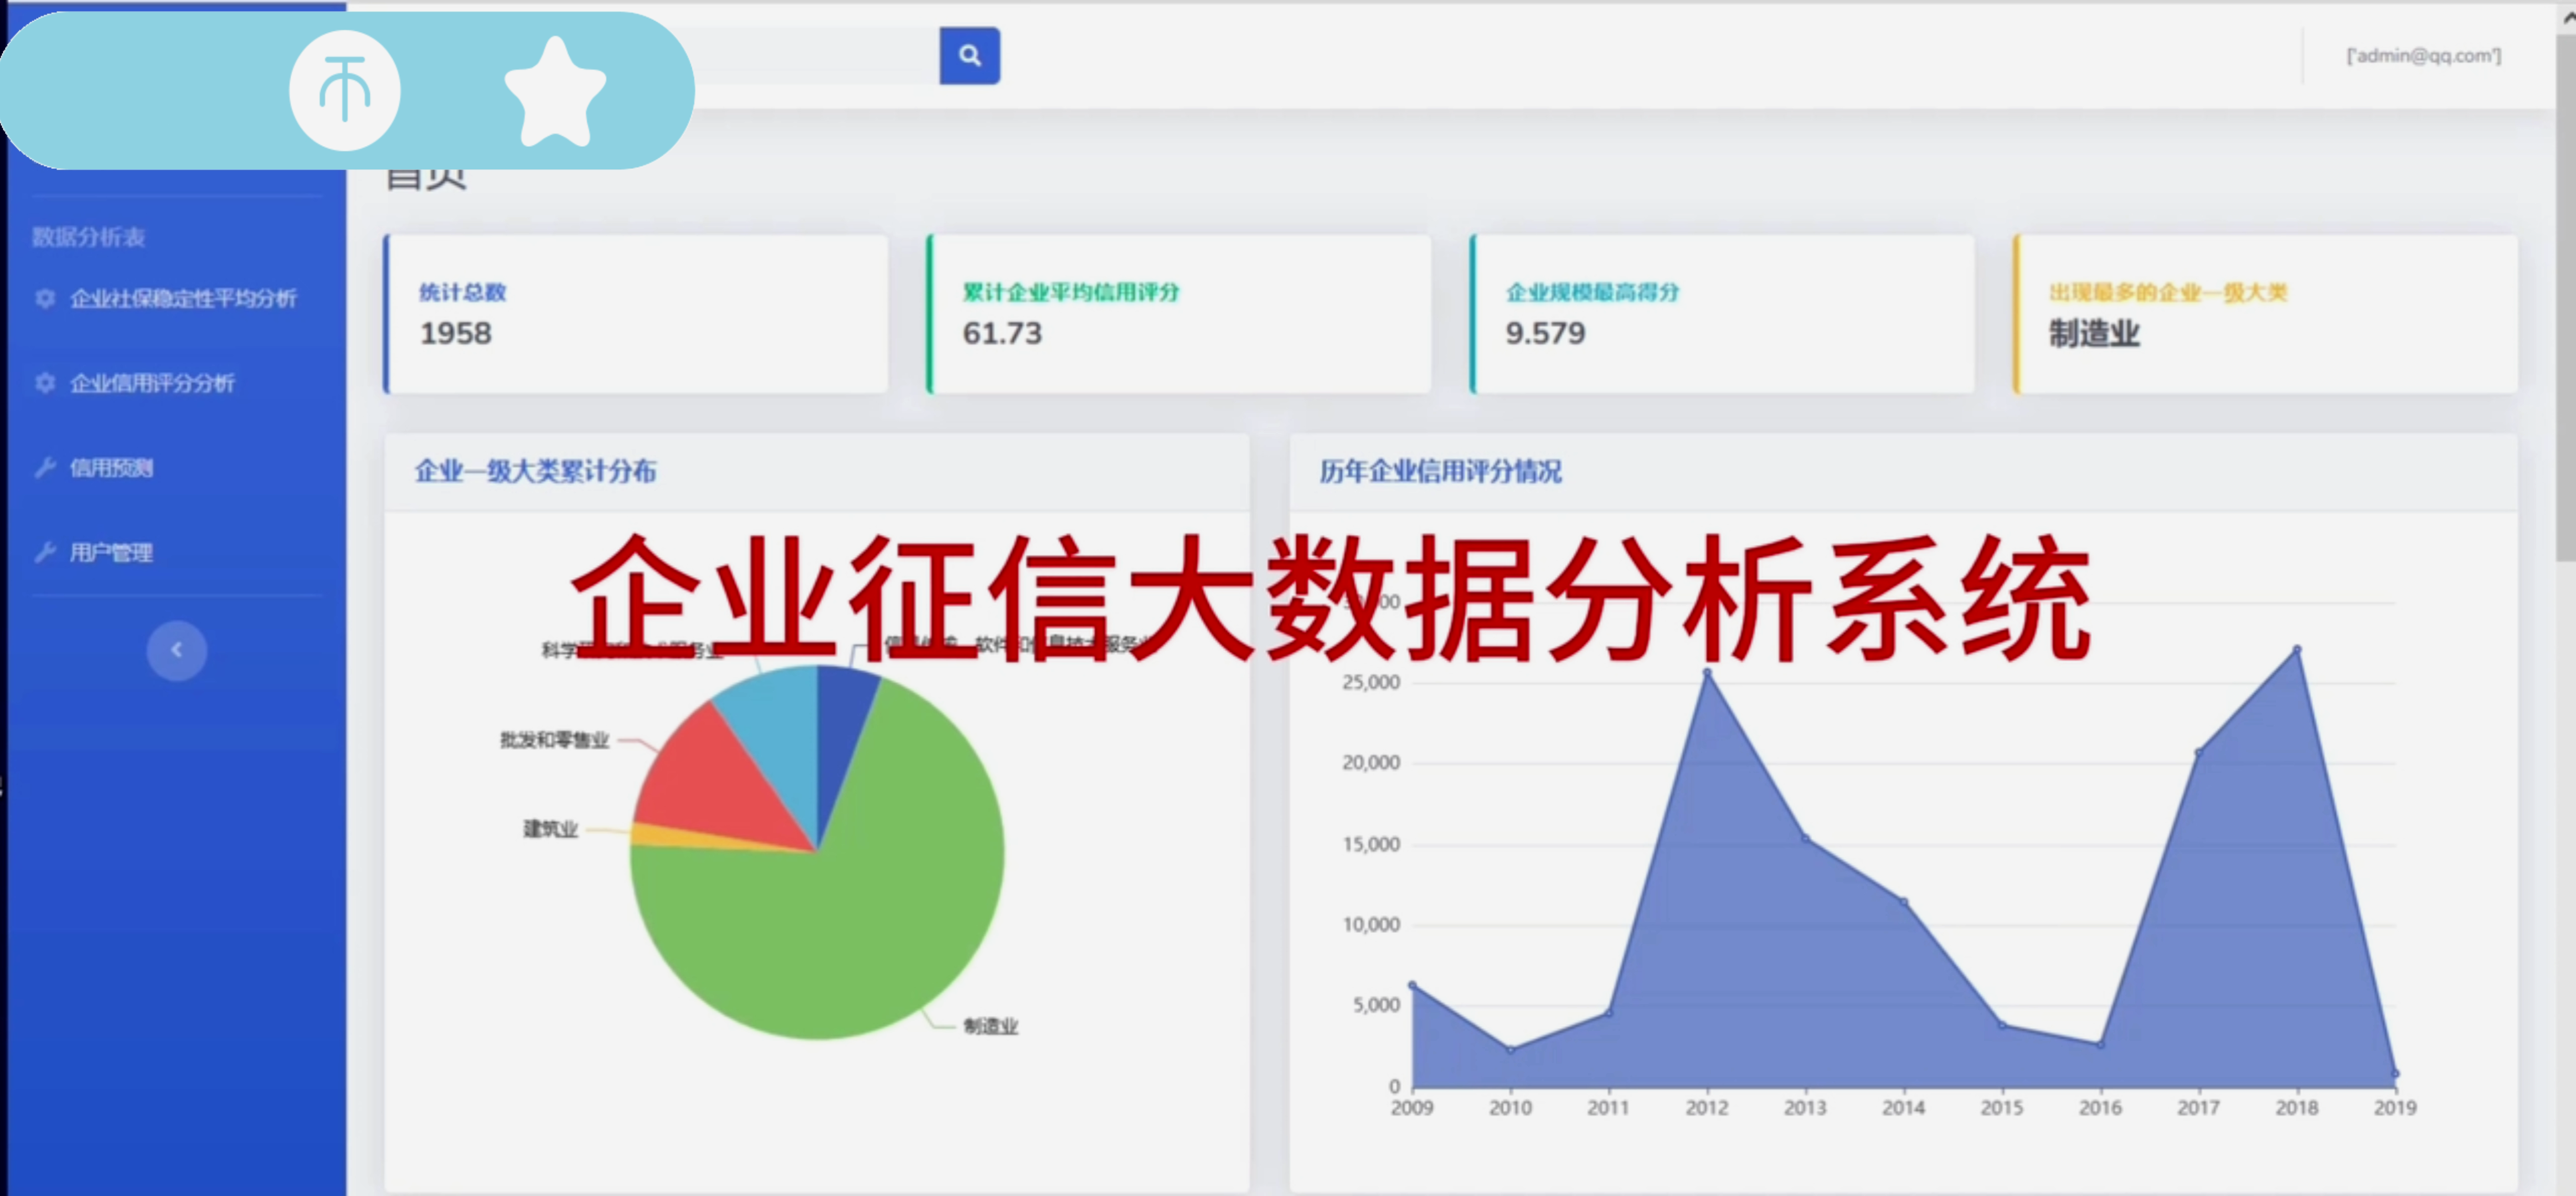Click gear icon beside 企业社保稳定性平均分析
Viewport: 2576px width, 1196px height.
point(45,298)
